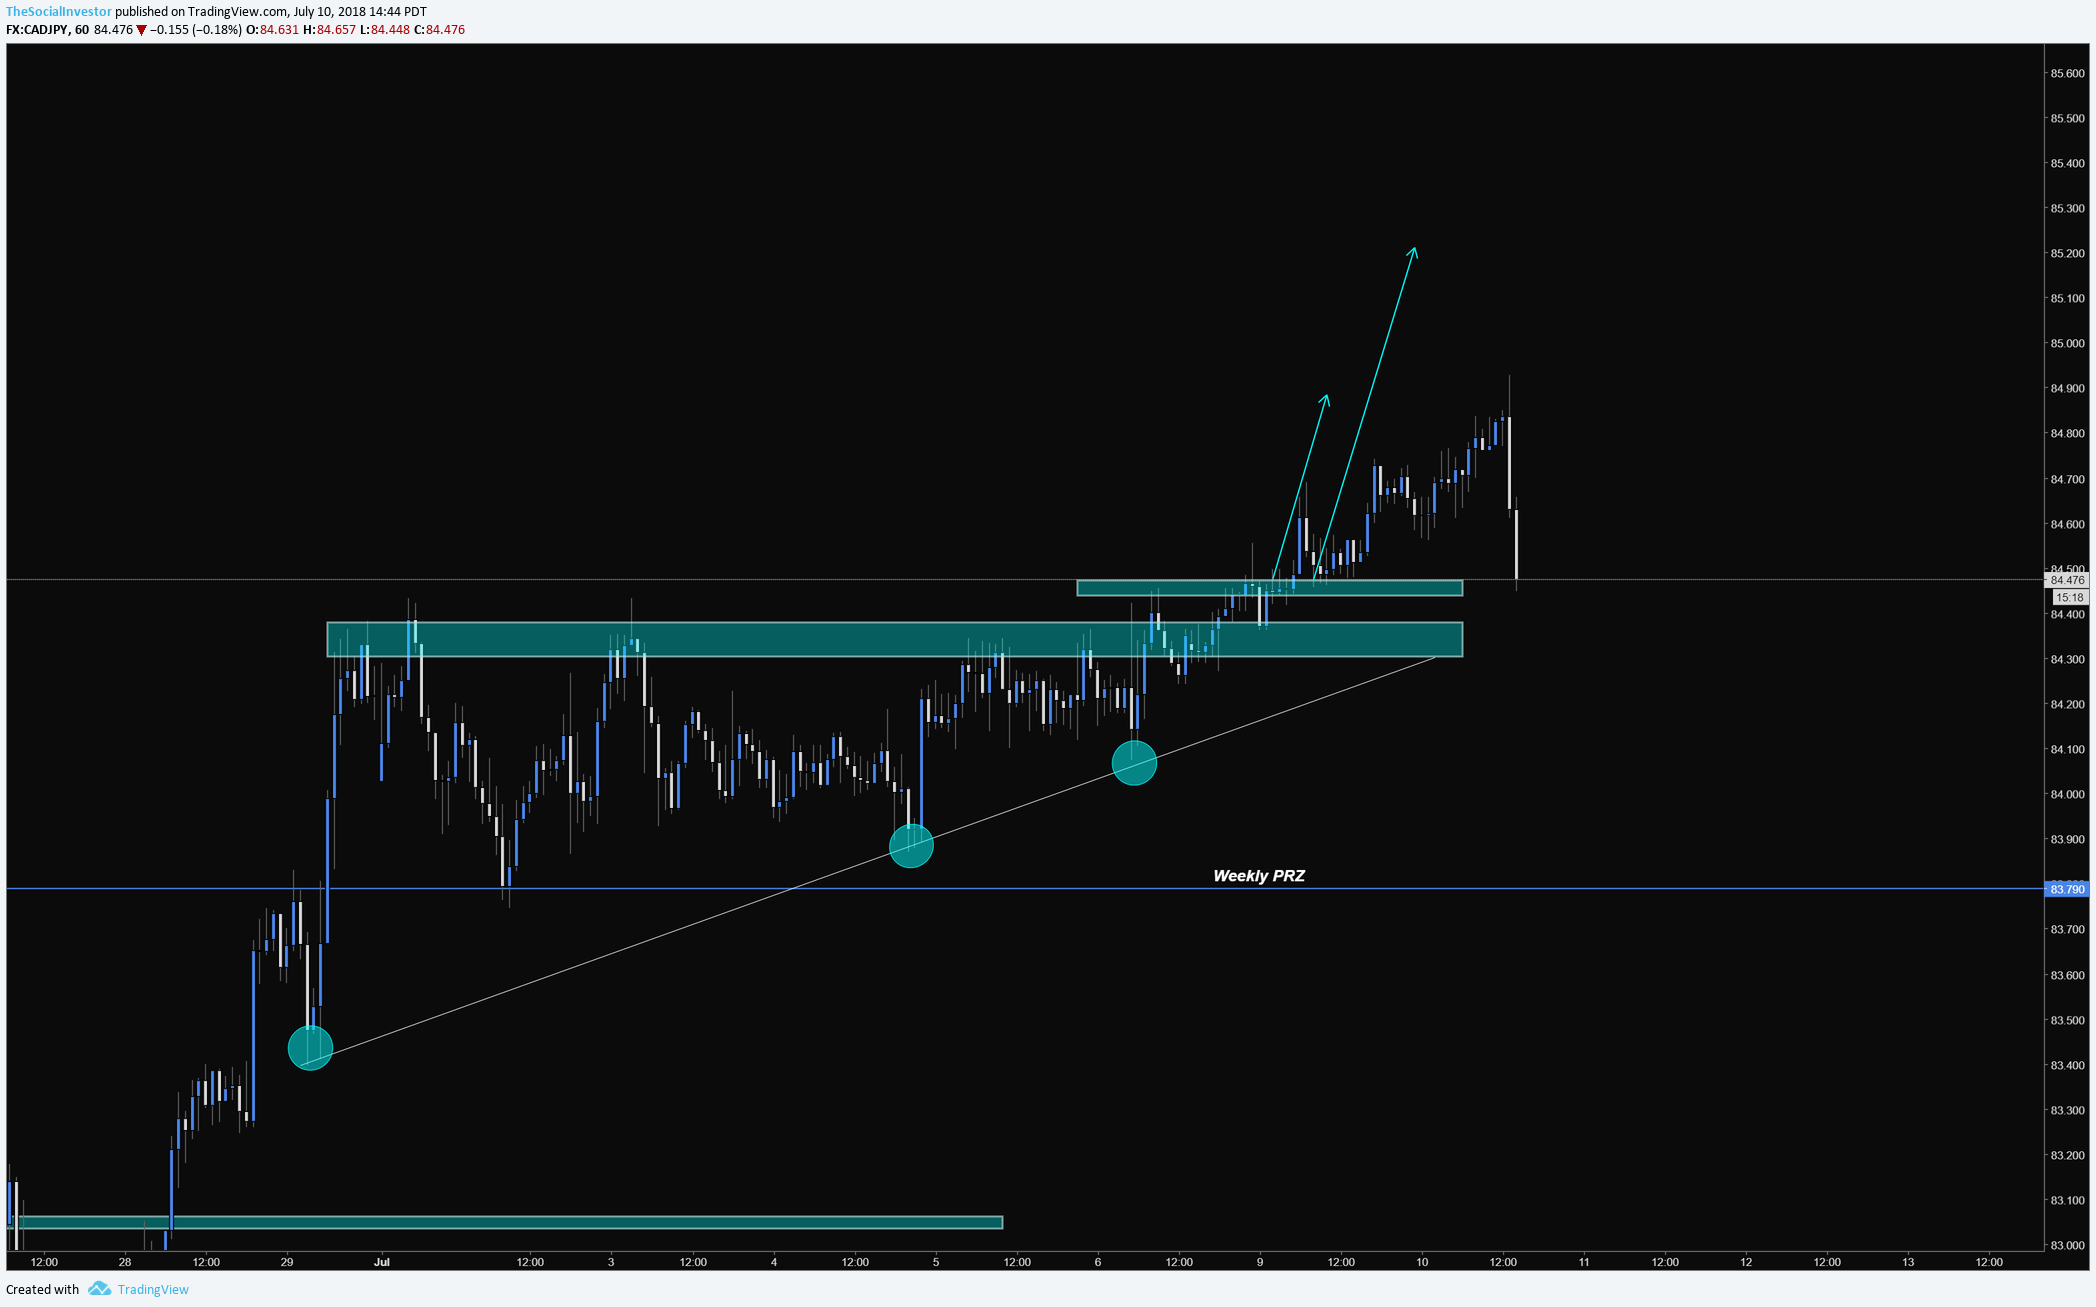The height and width of the screenshot is (1307, 2096).
Task: Click the Jul label on time axis
Action: click(382, 1262)
